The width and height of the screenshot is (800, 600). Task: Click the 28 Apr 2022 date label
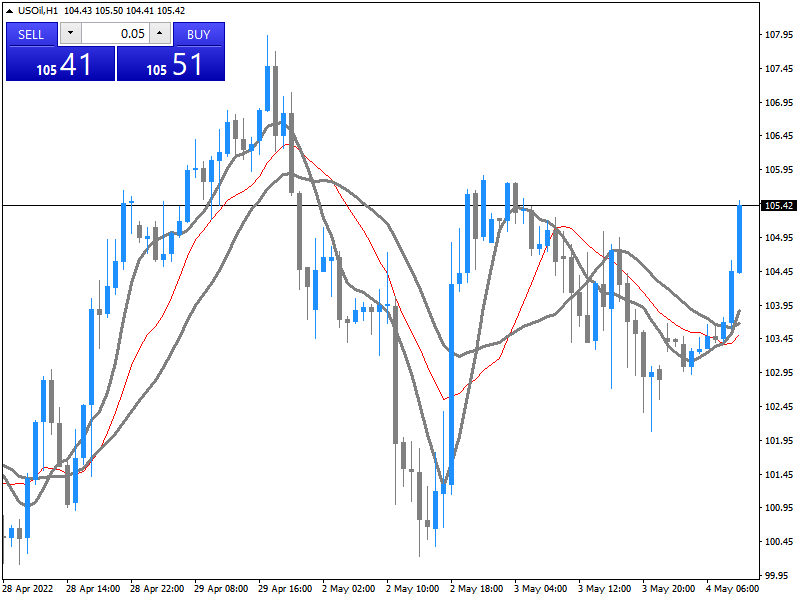click(x=30, y=589)
